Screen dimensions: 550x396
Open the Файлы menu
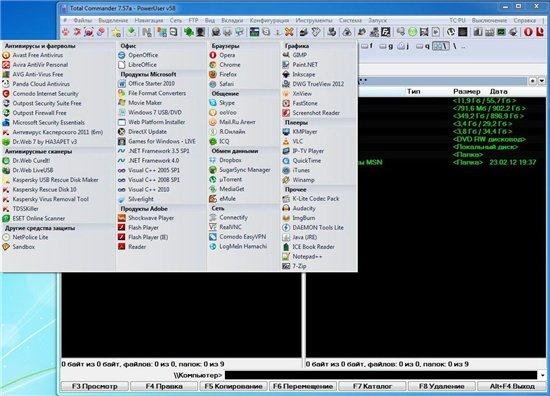click(x=83, y=21)
